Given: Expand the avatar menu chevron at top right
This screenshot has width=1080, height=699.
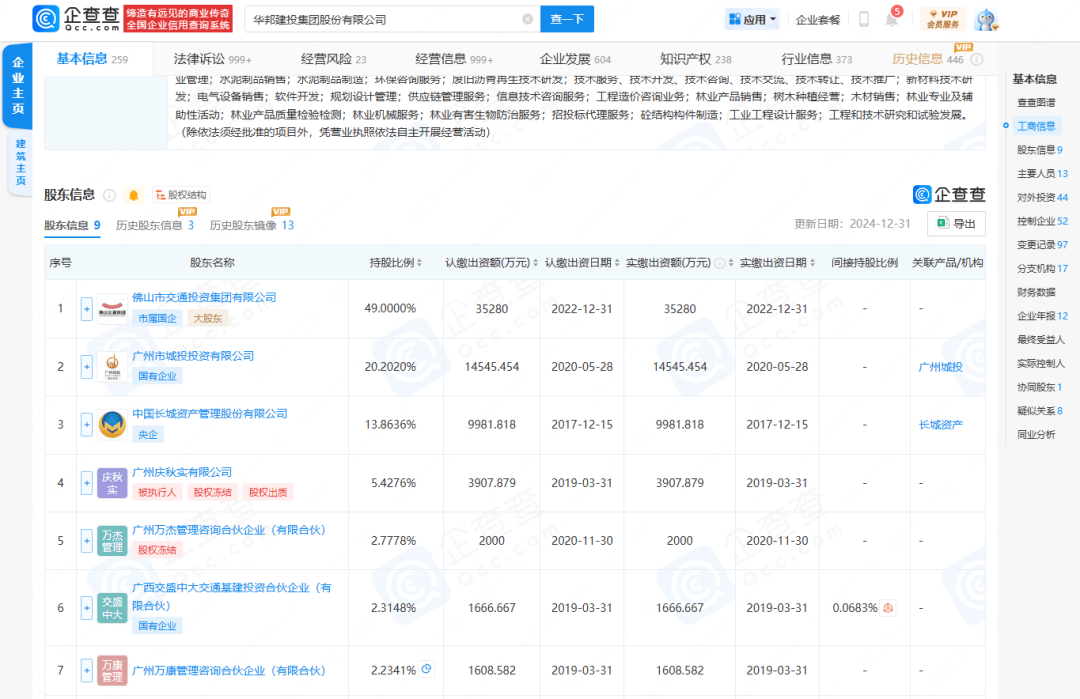Looking at the screenshot, I should point(996,27).
